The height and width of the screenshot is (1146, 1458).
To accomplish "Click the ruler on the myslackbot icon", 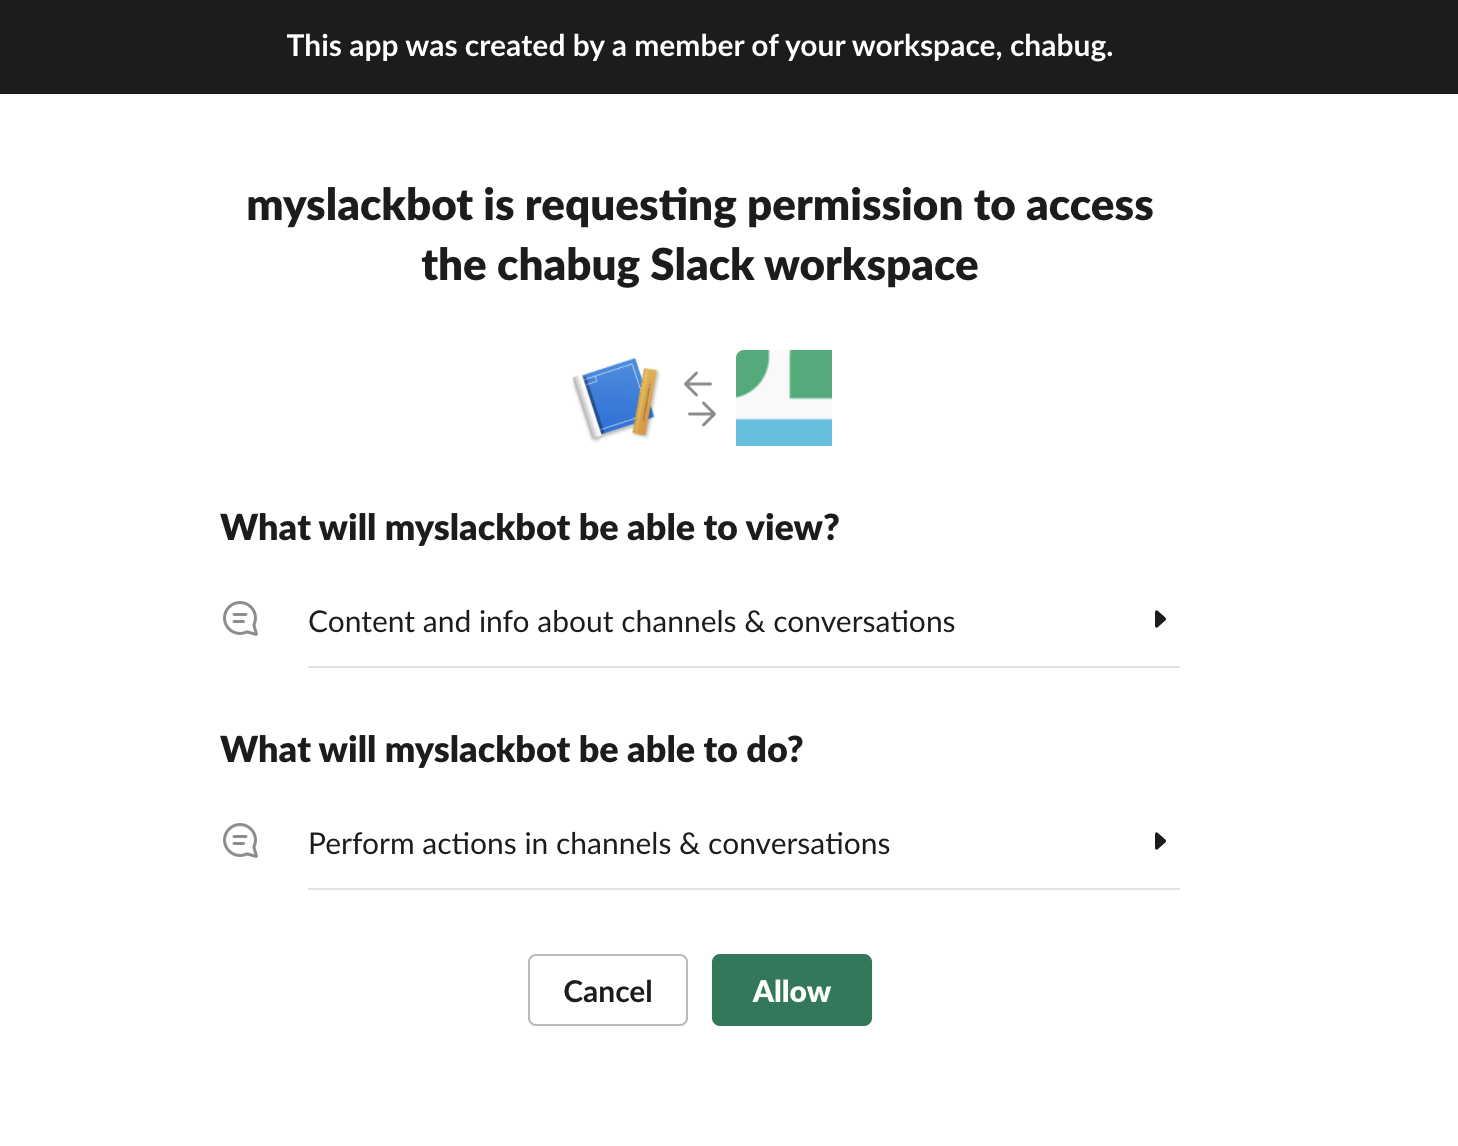I will pyautogui.click(x=645, y=402).
